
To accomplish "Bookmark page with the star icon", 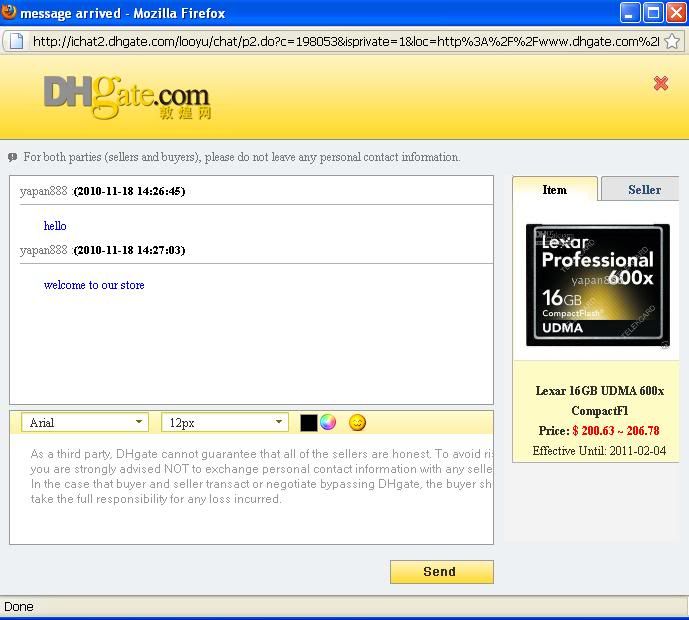I will point(672,42).
